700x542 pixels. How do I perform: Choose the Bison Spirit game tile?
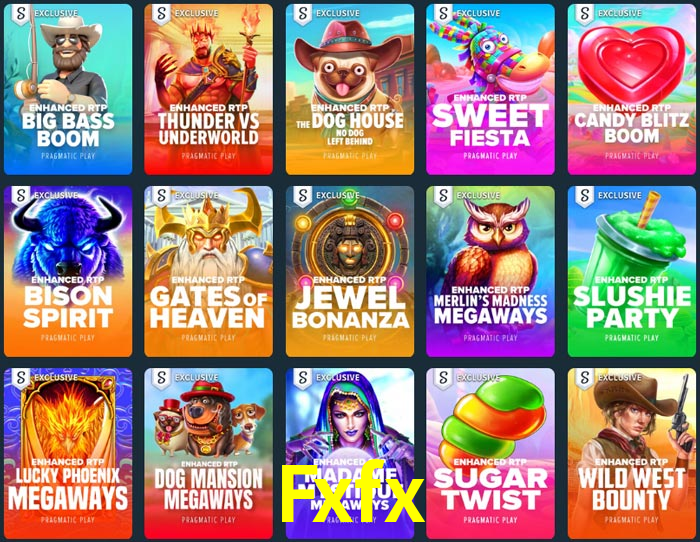coord(68,271)
